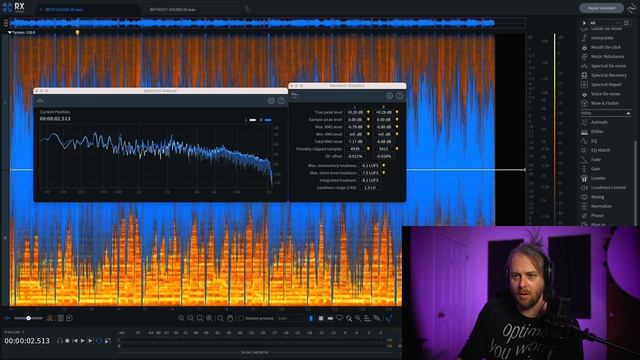Open Spectrum Analyzer help button
640x360 pixels.
pyautogui.click(x=281, y=101)
